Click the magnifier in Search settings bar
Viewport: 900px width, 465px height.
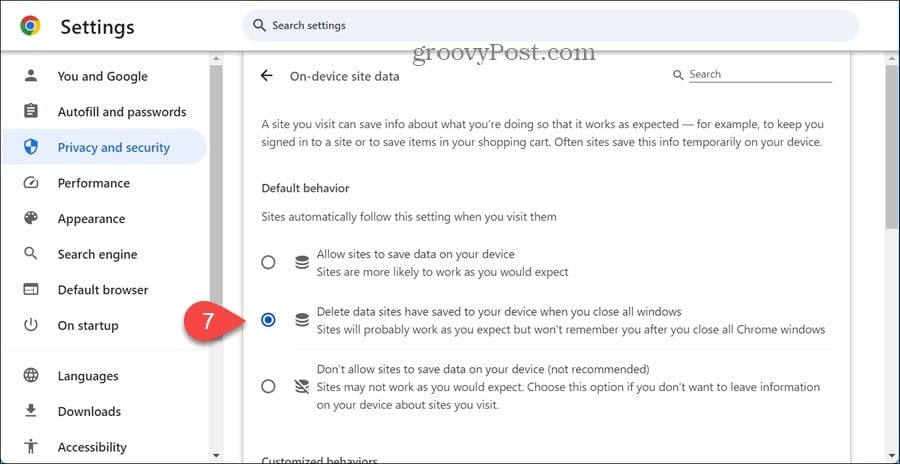(x=259, y=26)
